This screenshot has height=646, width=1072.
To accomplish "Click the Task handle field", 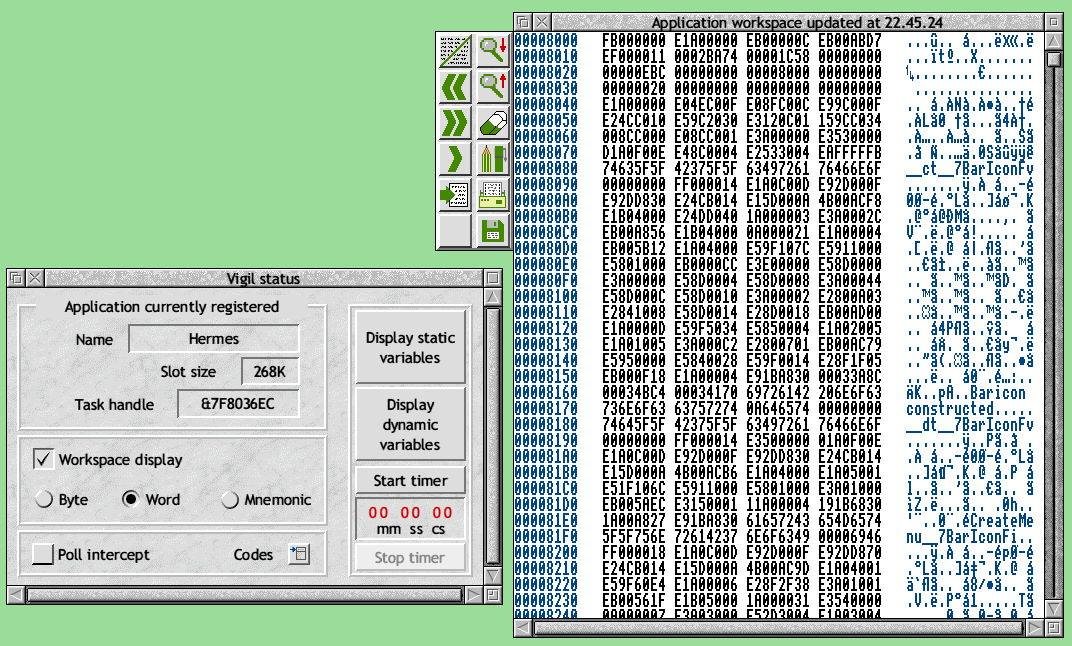I will (x=237, y=404).
